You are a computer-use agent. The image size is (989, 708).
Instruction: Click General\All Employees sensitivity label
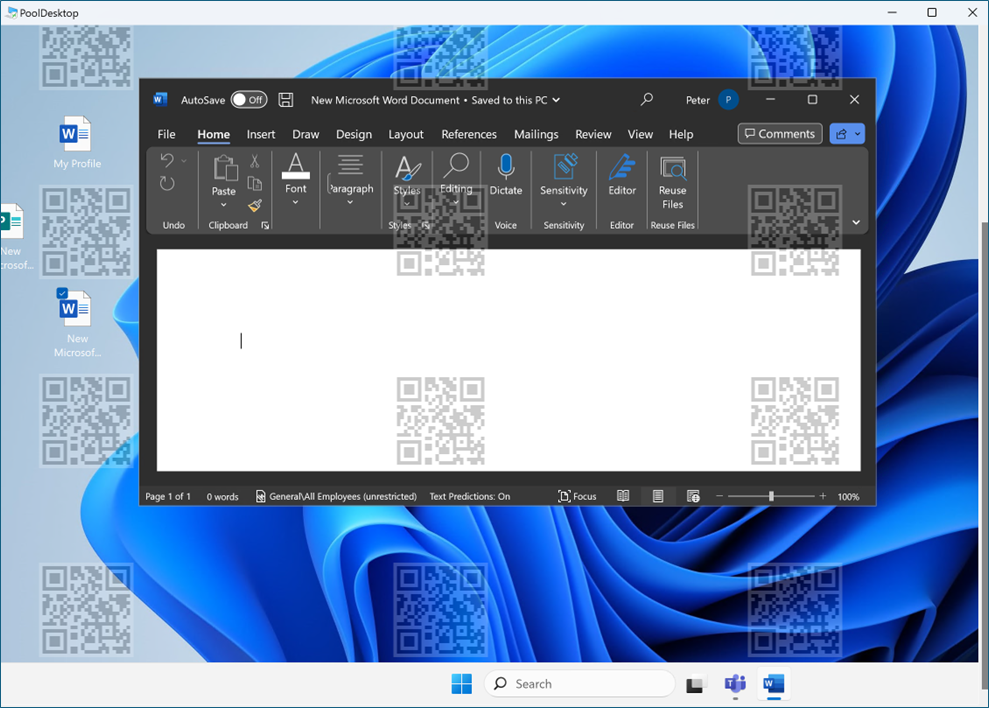click(x=336, y=497)
